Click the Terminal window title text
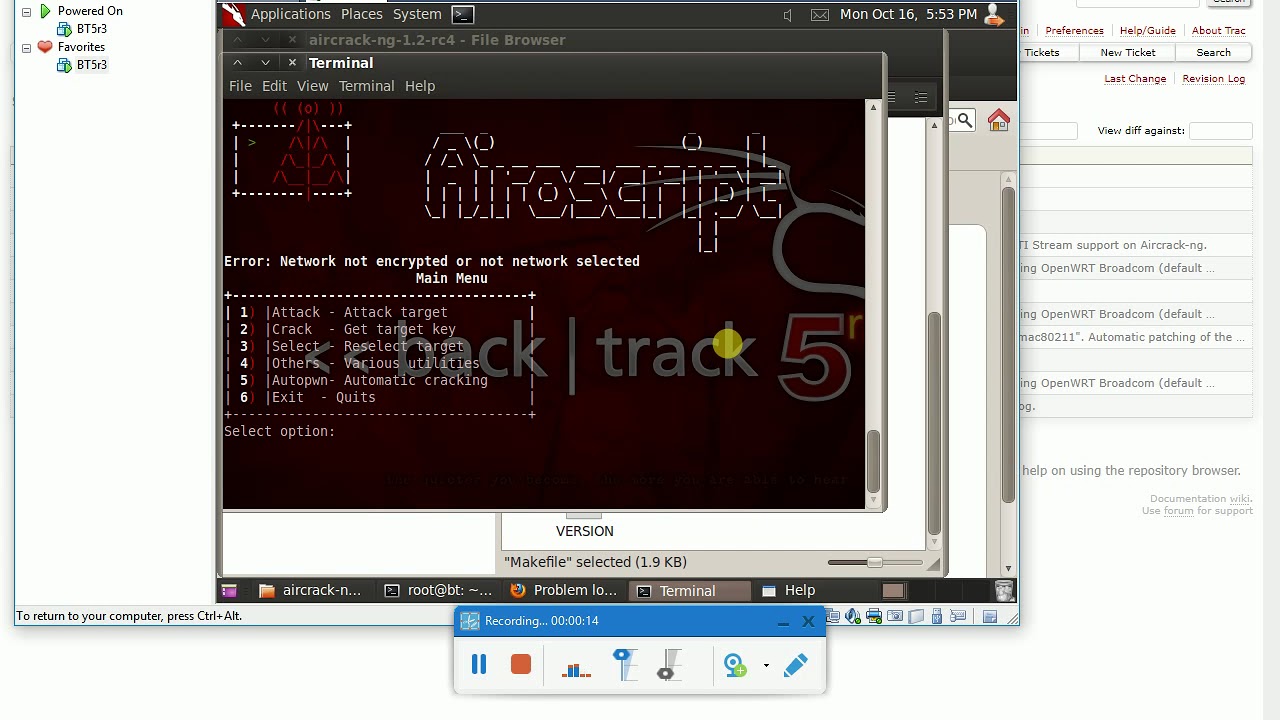 pos(341,63)
